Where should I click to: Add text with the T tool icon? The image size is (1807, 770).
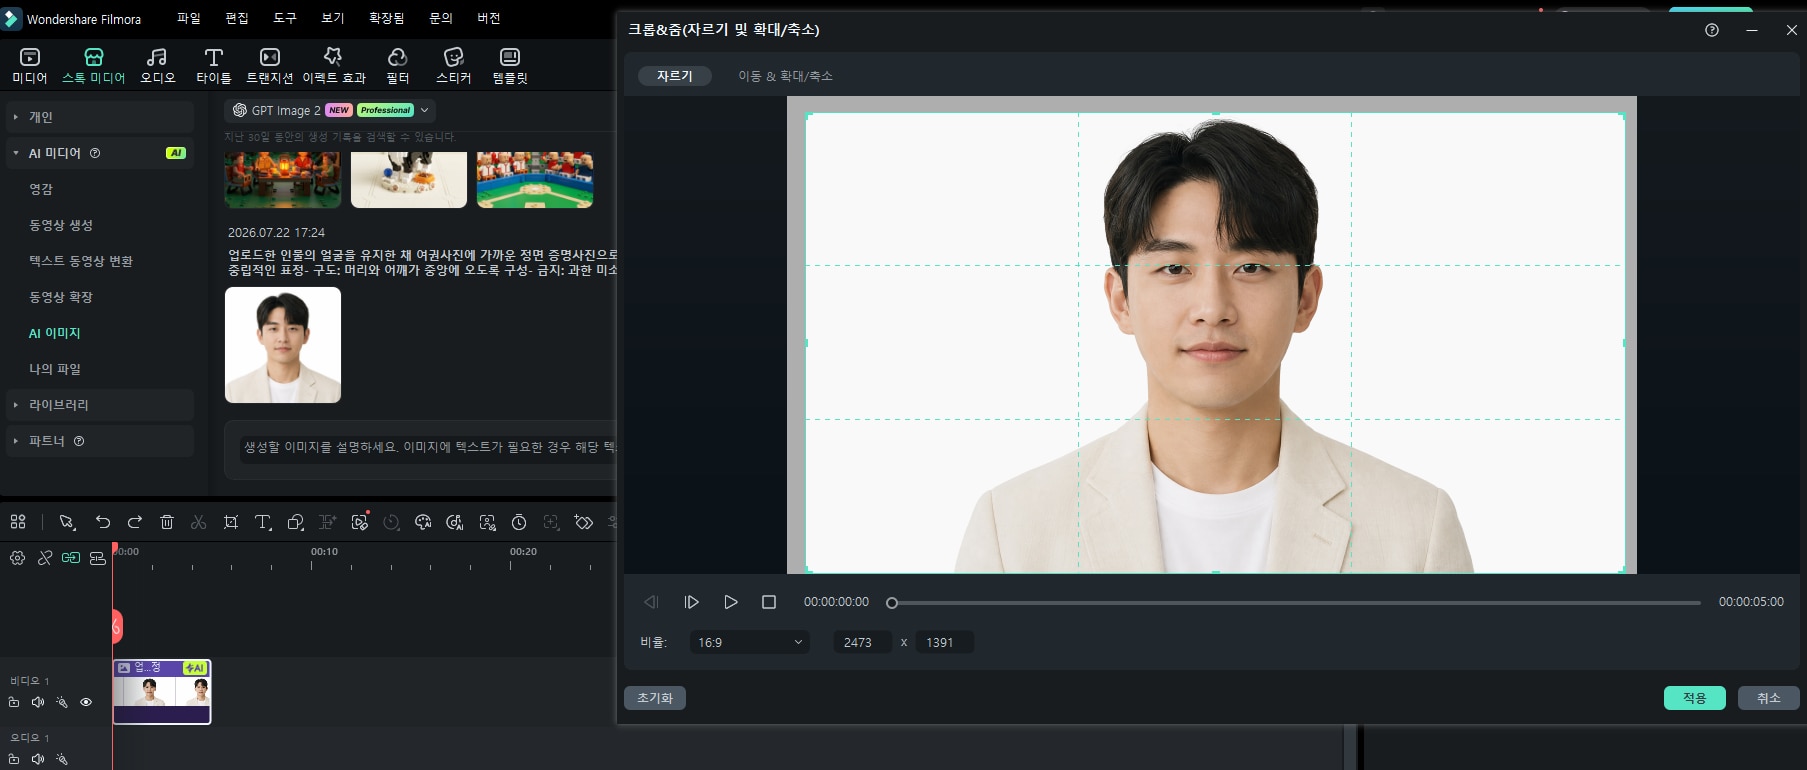click(x=263, y=522)
